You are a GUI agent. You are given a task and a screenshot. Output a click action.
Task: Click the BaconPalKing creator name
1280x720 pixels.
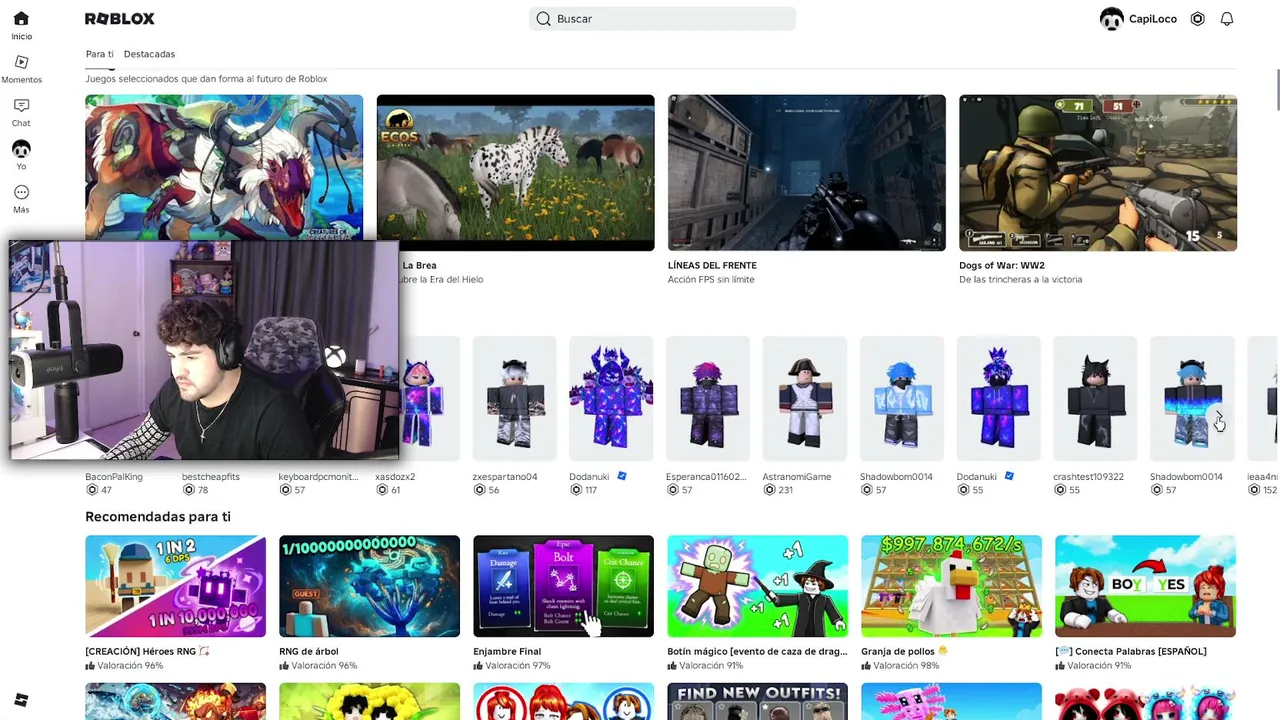point(114,477)
